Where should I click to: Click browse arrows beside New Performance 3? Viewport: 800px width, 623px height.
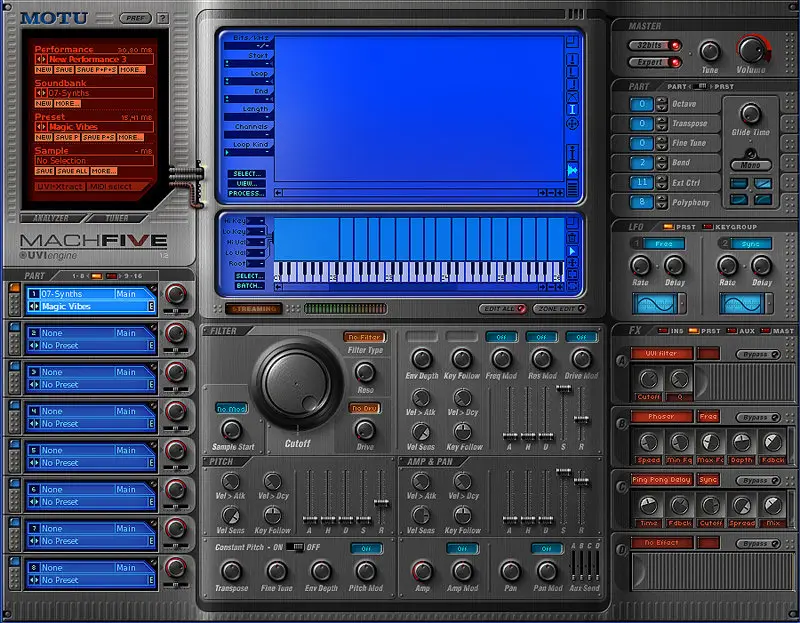40,59
